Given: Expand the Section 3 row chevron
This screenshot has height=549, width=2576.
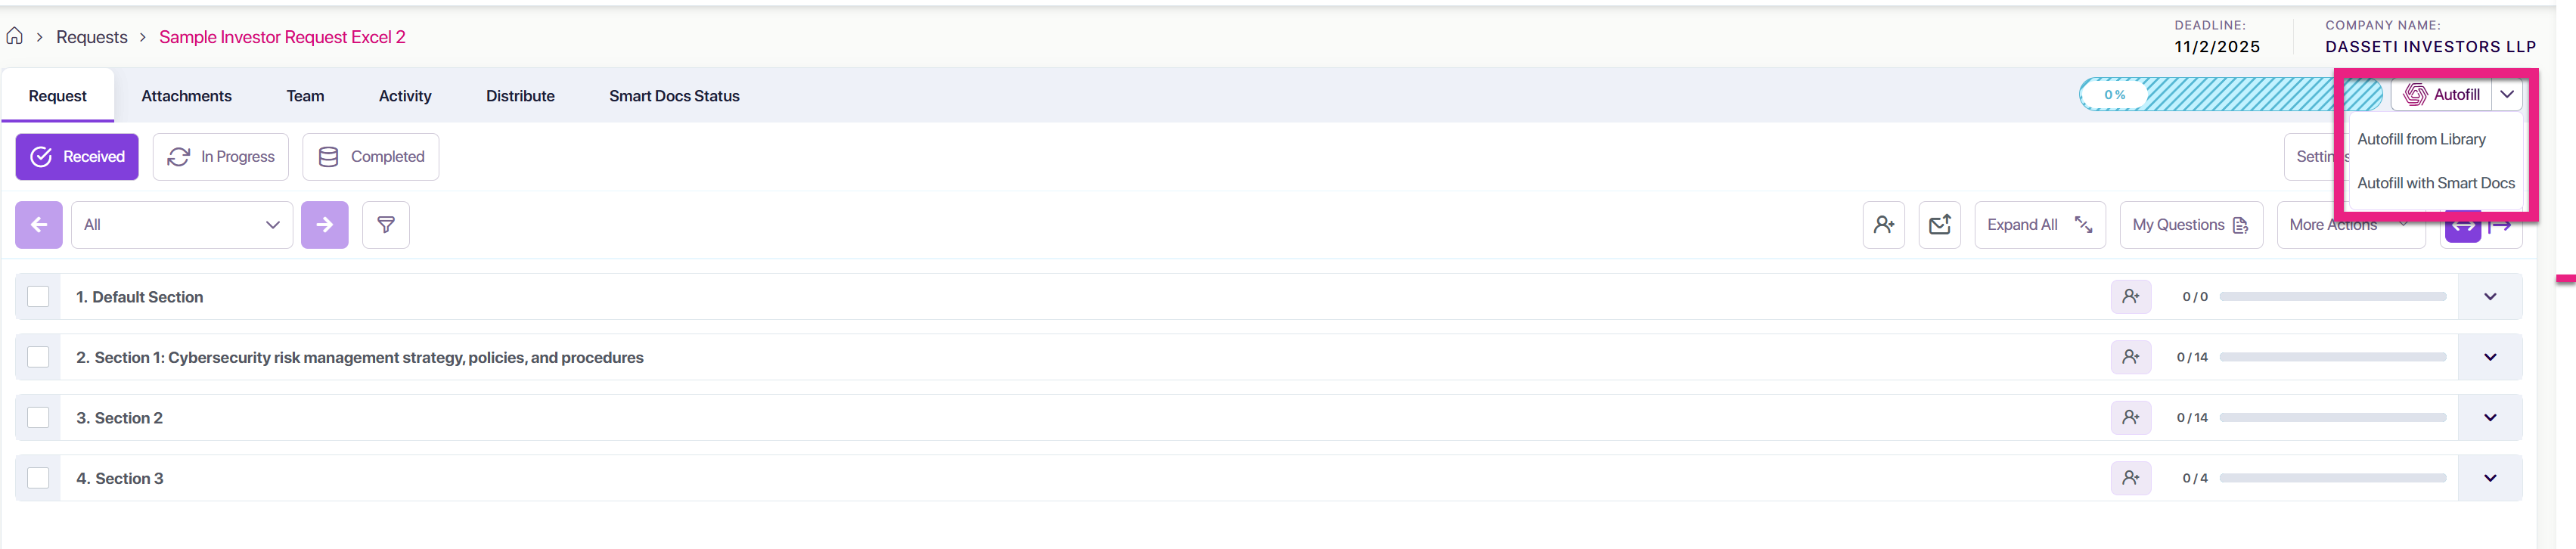Looking at the screenshot, I should [2490, 478].
